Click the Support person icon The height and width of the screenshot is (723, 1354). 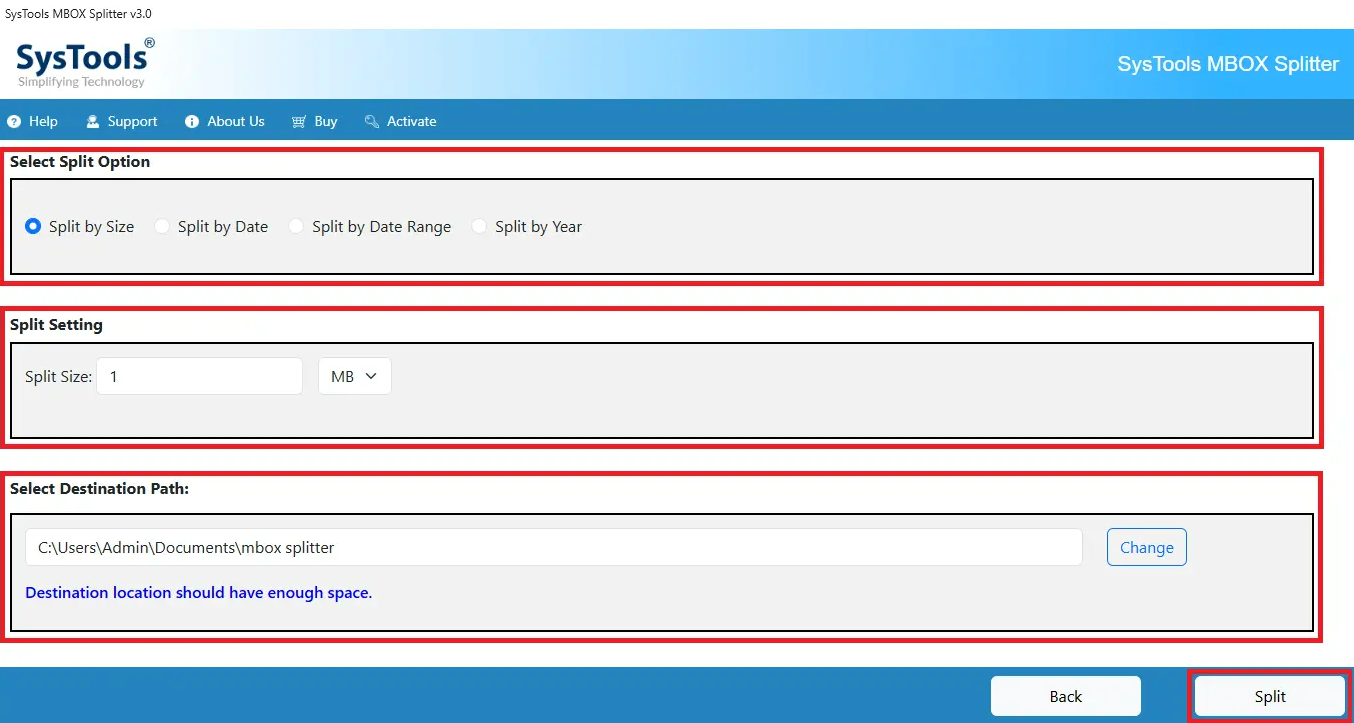tap(93, 121)
